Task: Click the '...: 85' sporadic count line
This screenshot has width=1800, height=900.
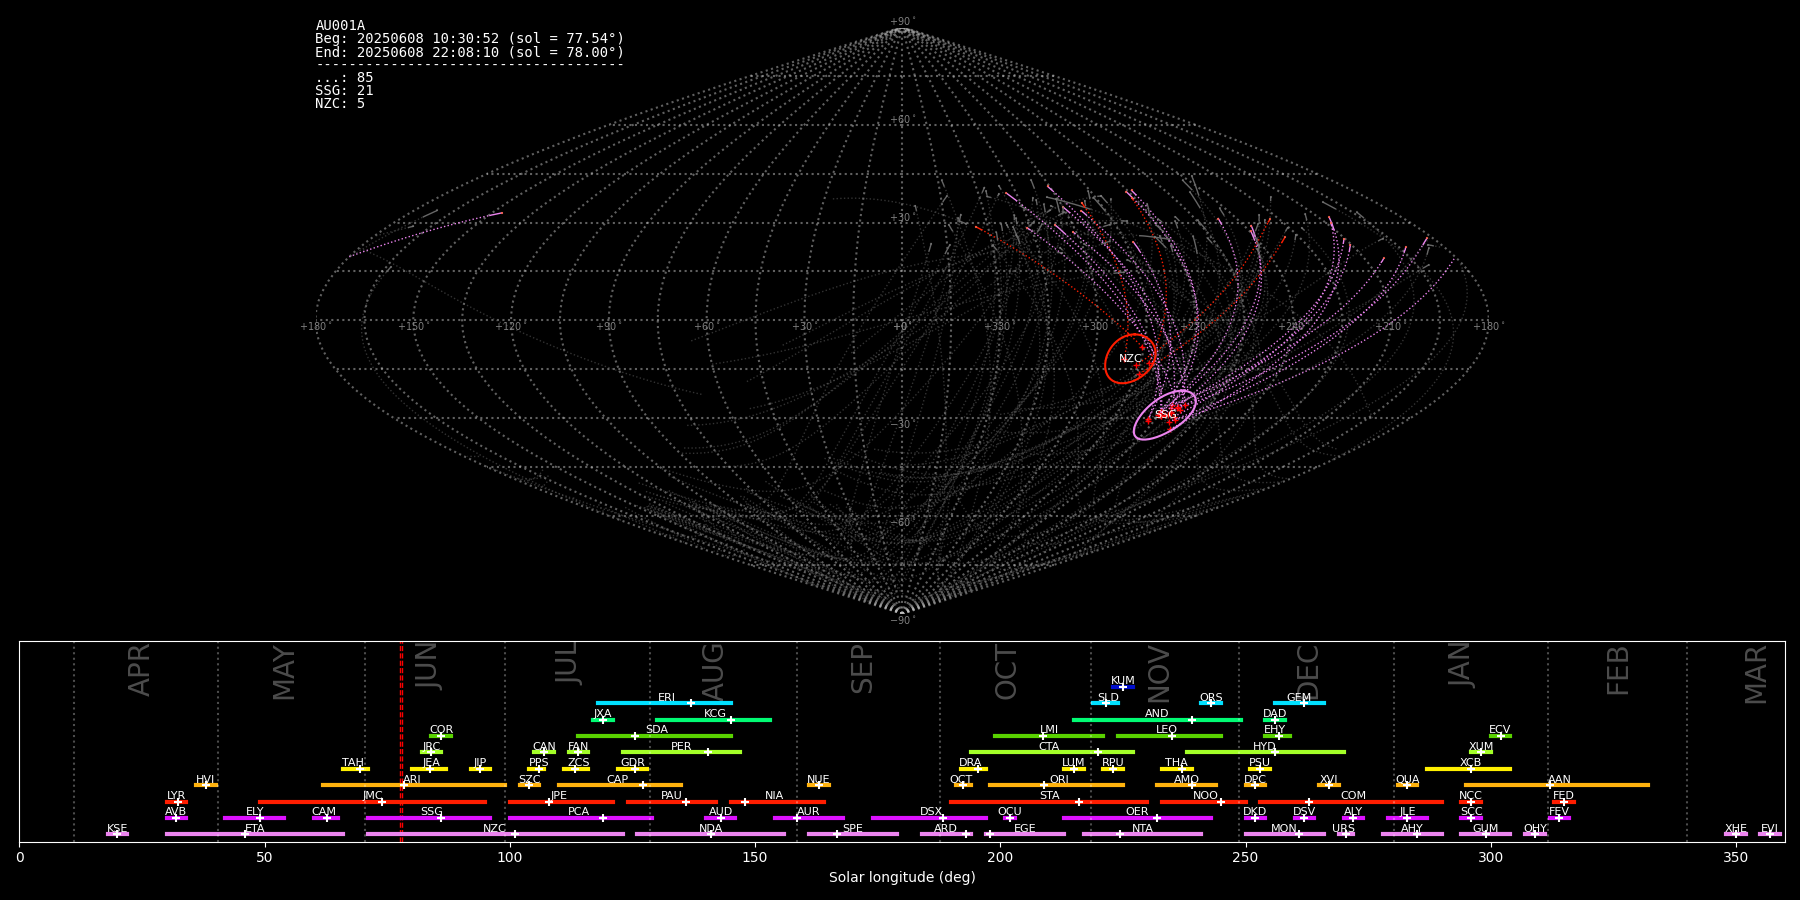Action: (344, 78)
